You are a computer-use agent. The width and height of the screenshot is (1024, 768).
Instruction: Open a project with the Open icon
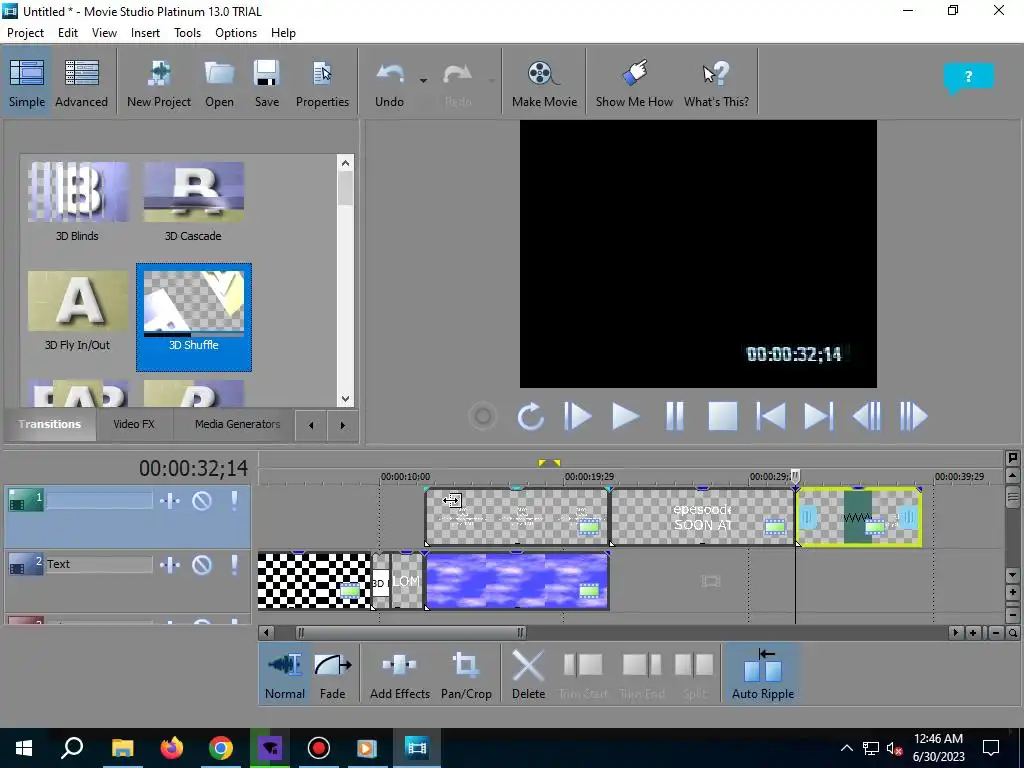(219, 82)
